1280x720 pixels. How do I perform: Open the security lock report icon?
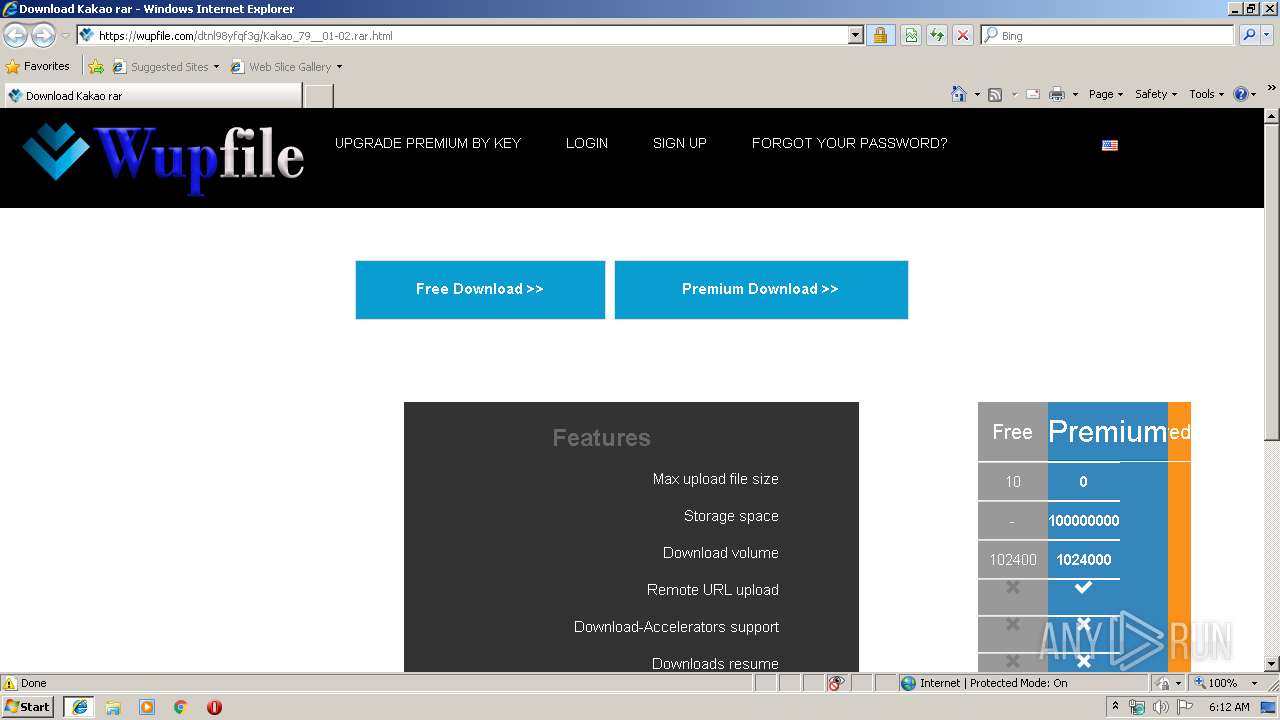pos(880,35)
